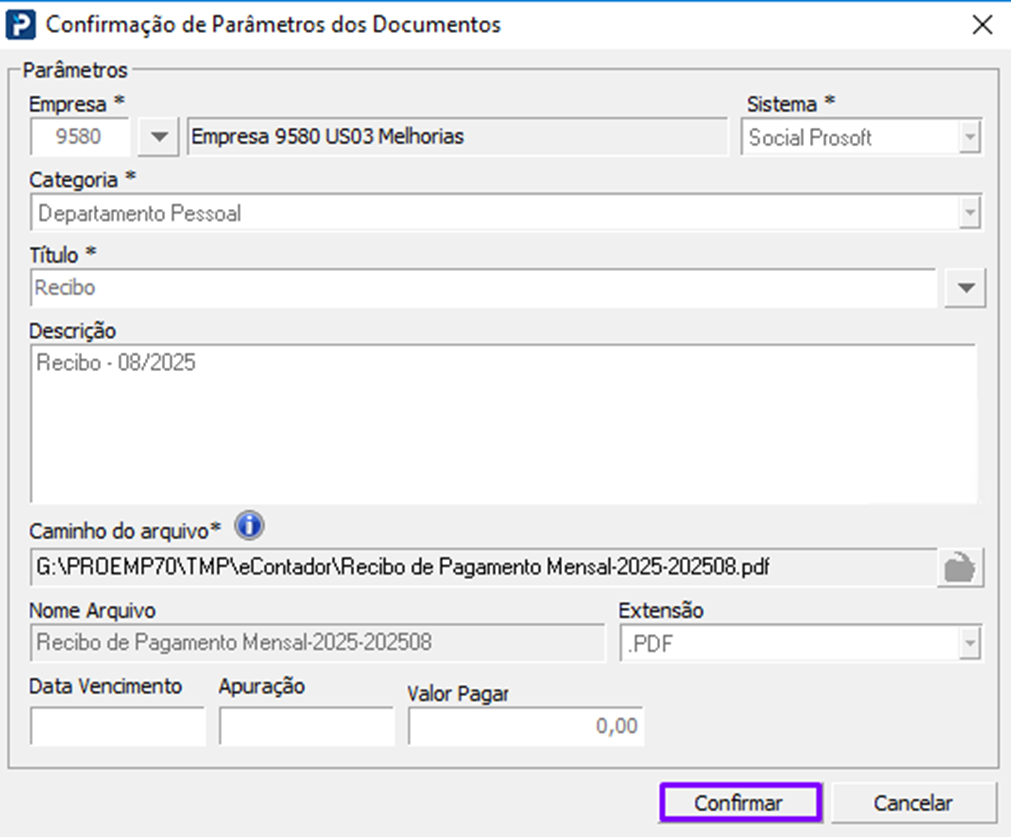Click the Empresa code field 9580
This screenshot has height=837, width=1011.
click(80, 137)
